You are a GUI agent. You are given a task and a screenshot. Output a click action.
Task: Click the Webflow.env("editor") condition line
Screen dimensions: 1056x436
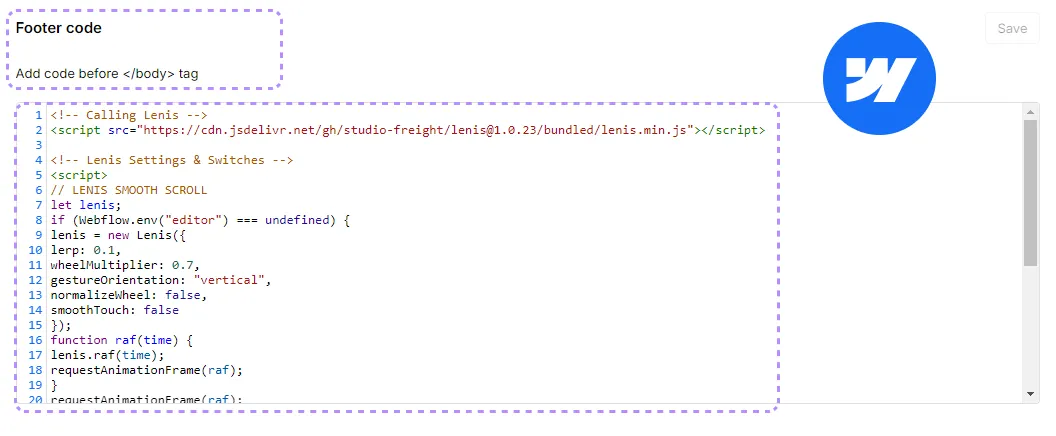pos(200,220)
